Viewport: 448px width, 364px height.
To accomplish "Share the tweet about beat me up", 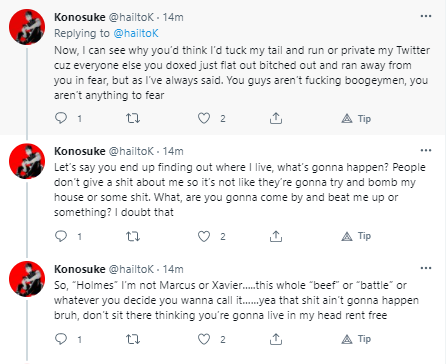I will [x=276, y=236].
